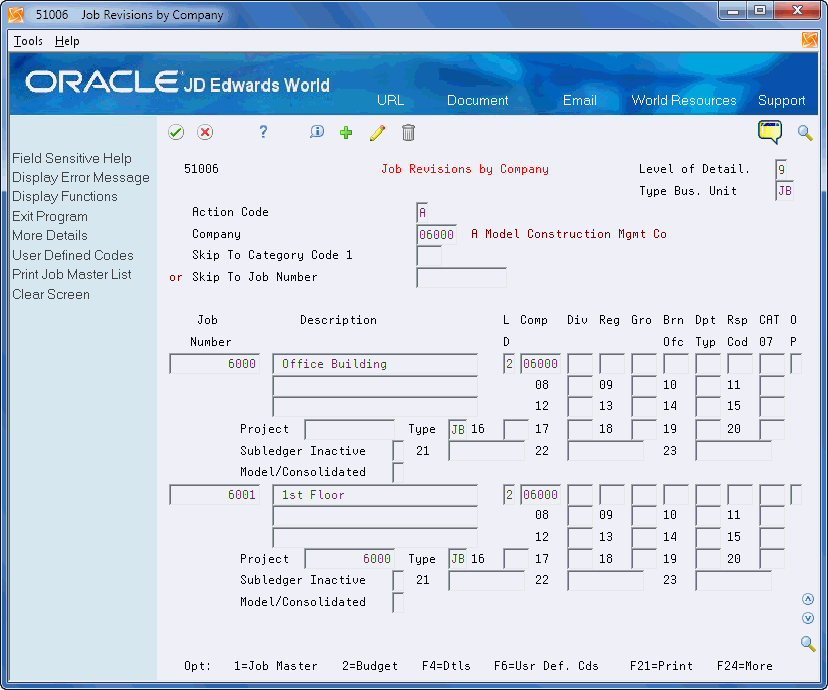Select Display Error Message in sidebar
828x690 pixels.
[81, 177]
